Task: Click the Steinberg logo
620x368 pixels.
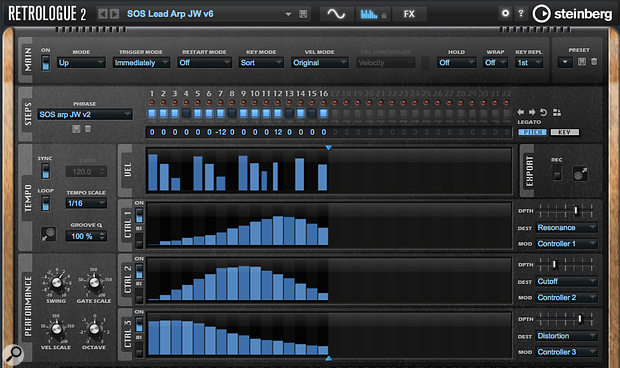Action: (572, 14)
